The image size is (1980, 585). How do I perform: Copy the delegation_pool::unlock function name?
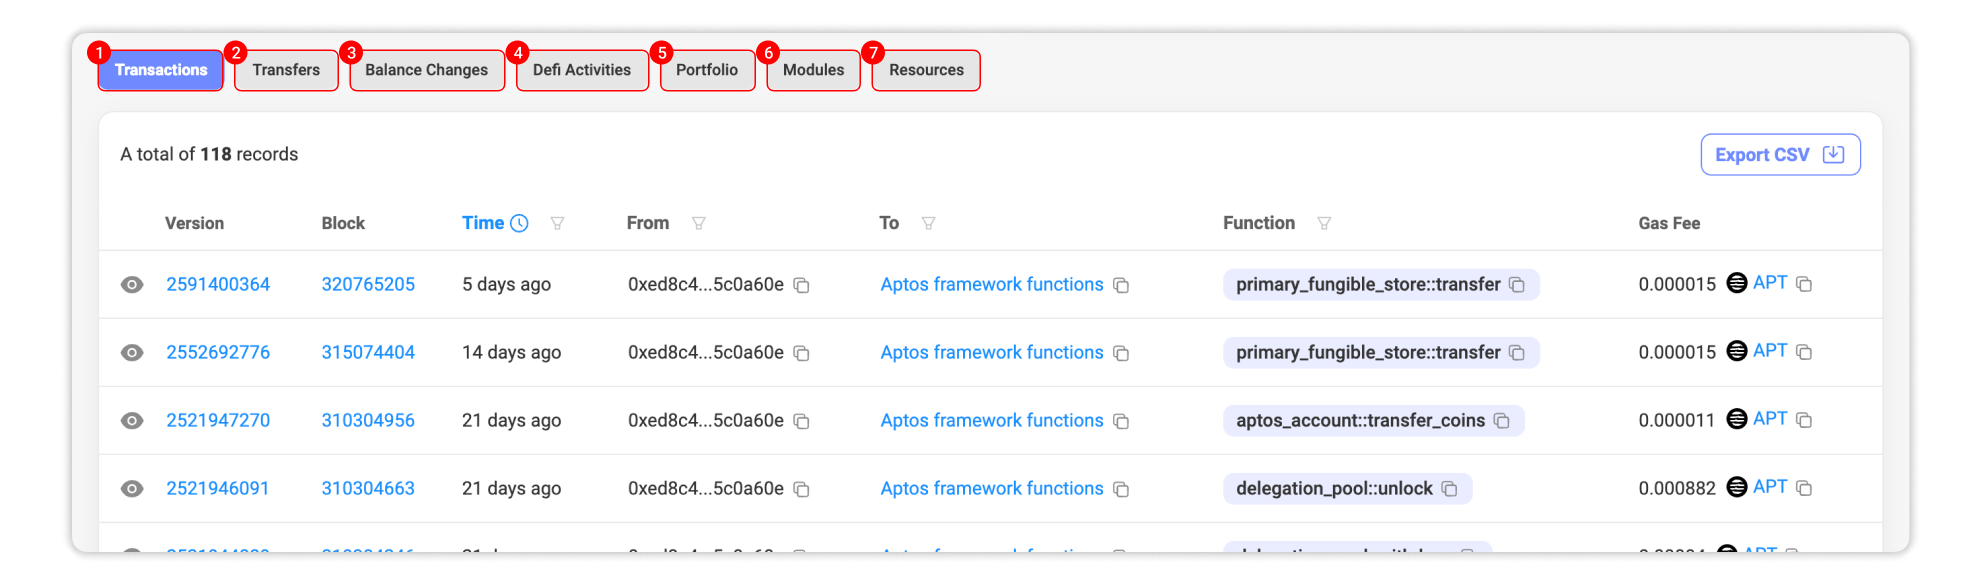(x=1449, y=489)
